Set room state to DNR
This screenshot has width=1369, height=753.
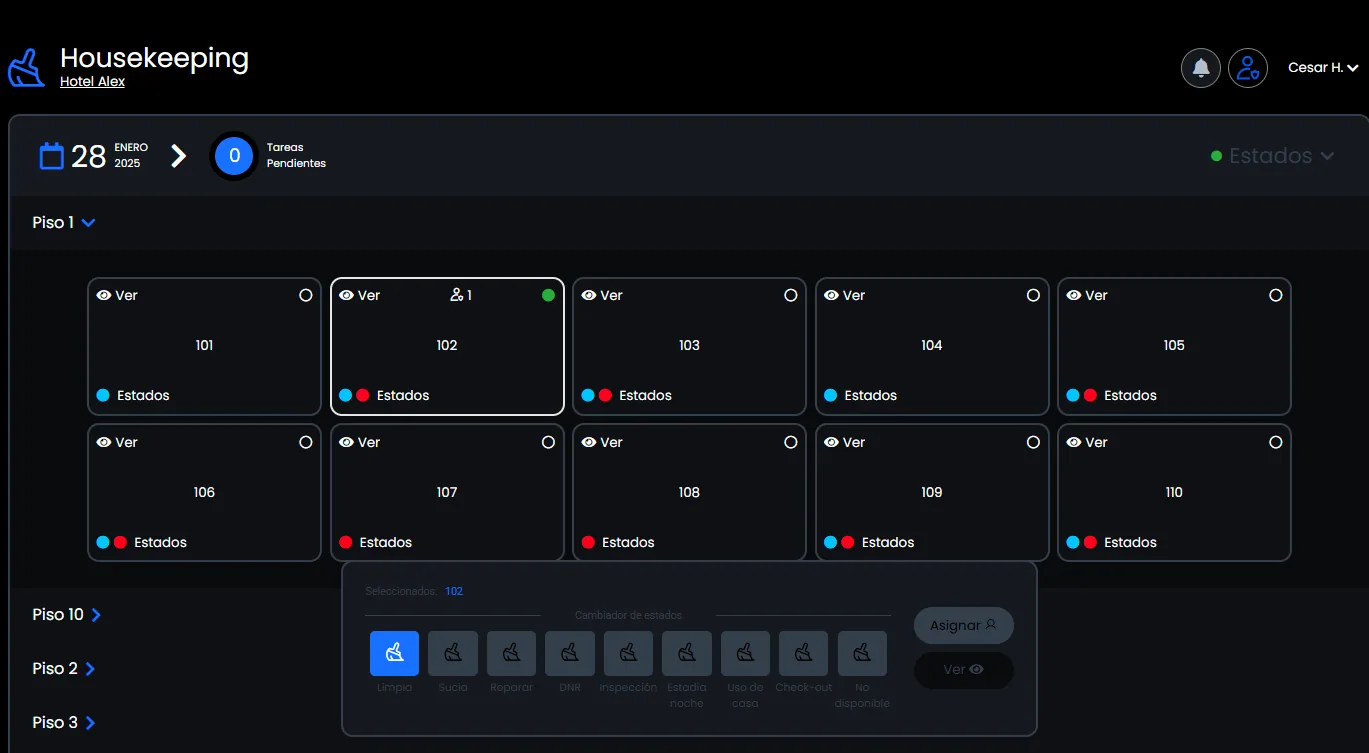tap(570, 653)
